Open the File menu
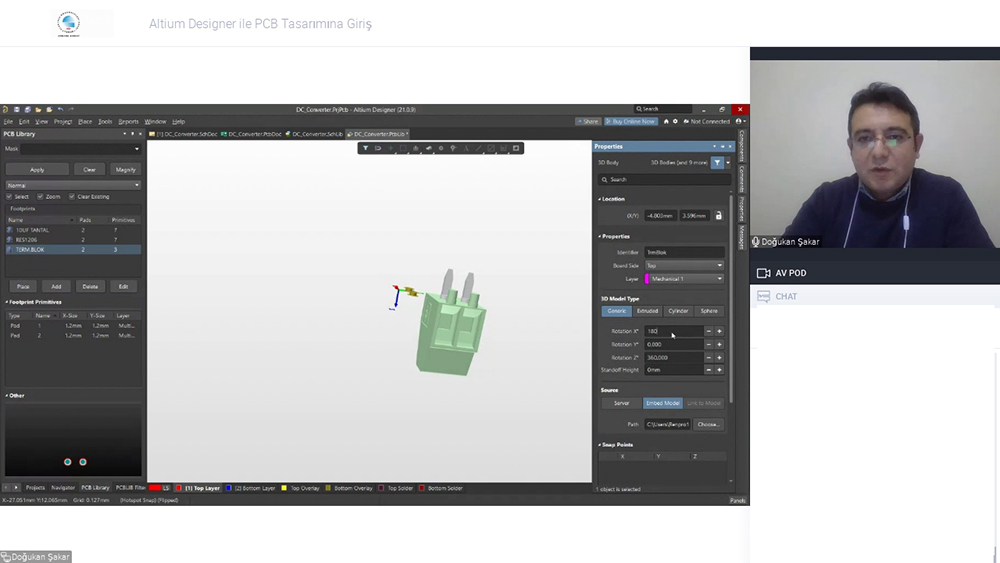 (x=8, y=121)
